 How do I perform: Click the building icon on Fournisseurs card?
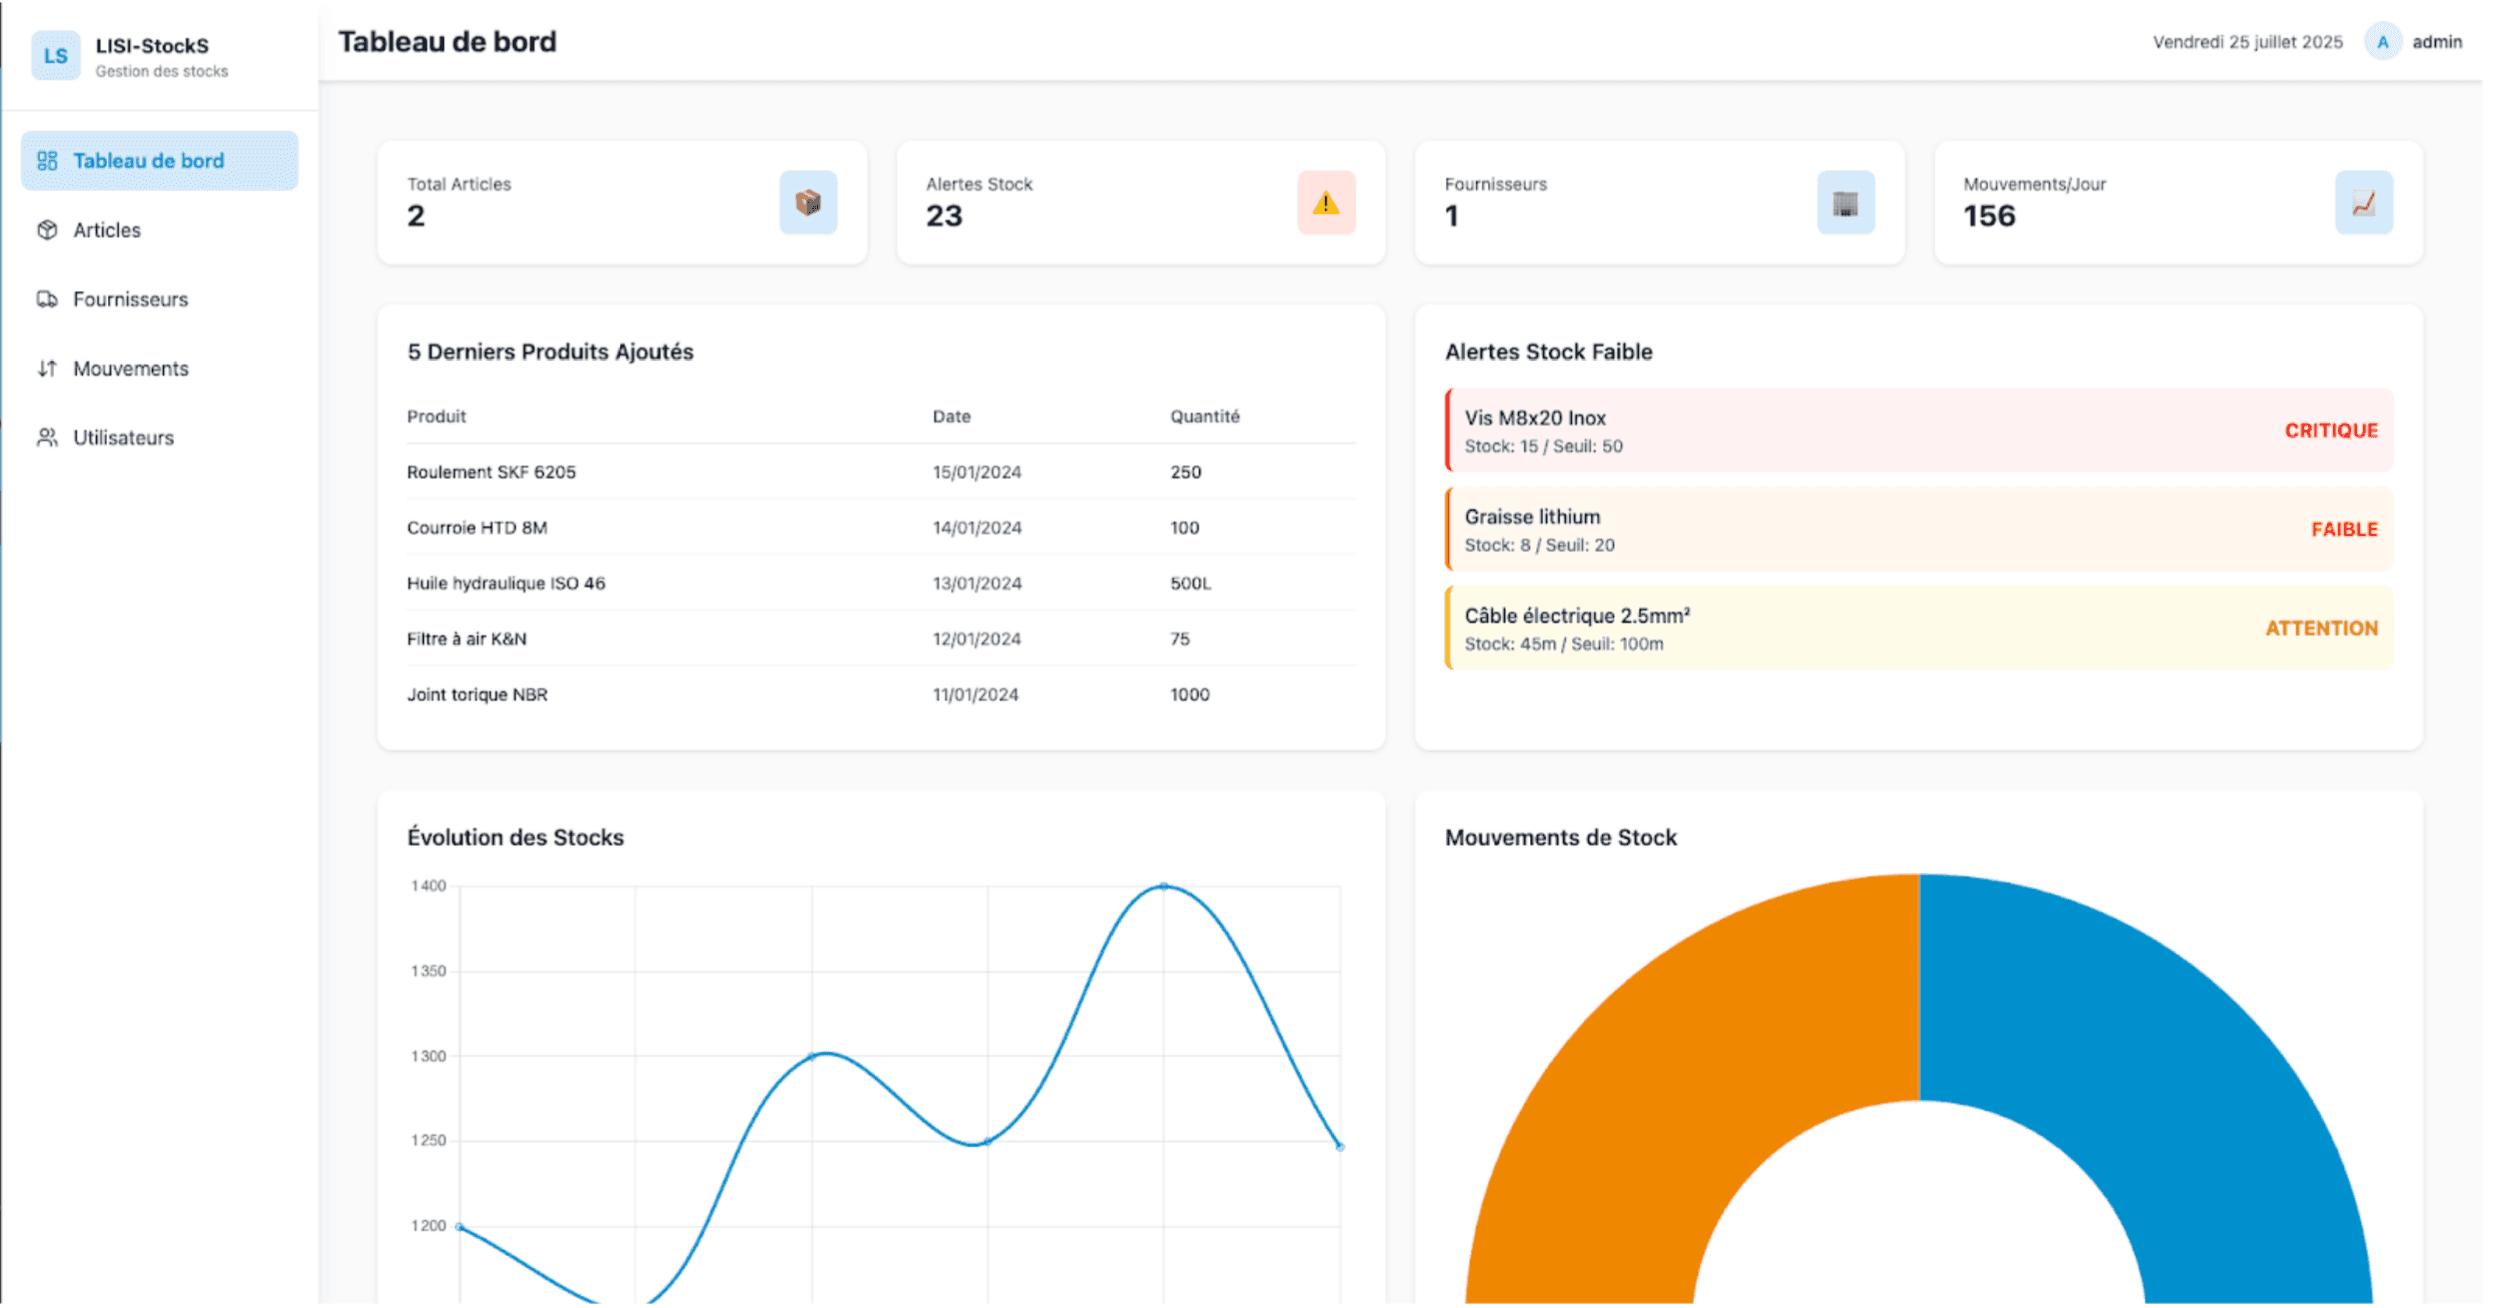(1845, 203)
